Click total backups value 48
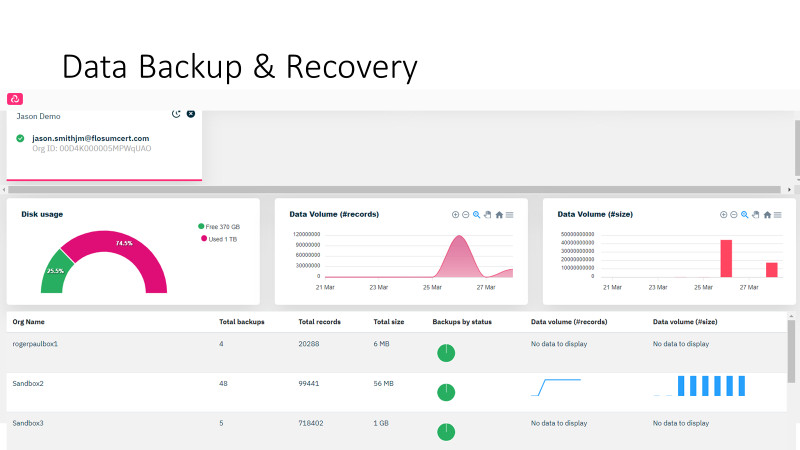The height and width of the screenshot is (450, 800). pyautogui.click(x=223, y=384)
